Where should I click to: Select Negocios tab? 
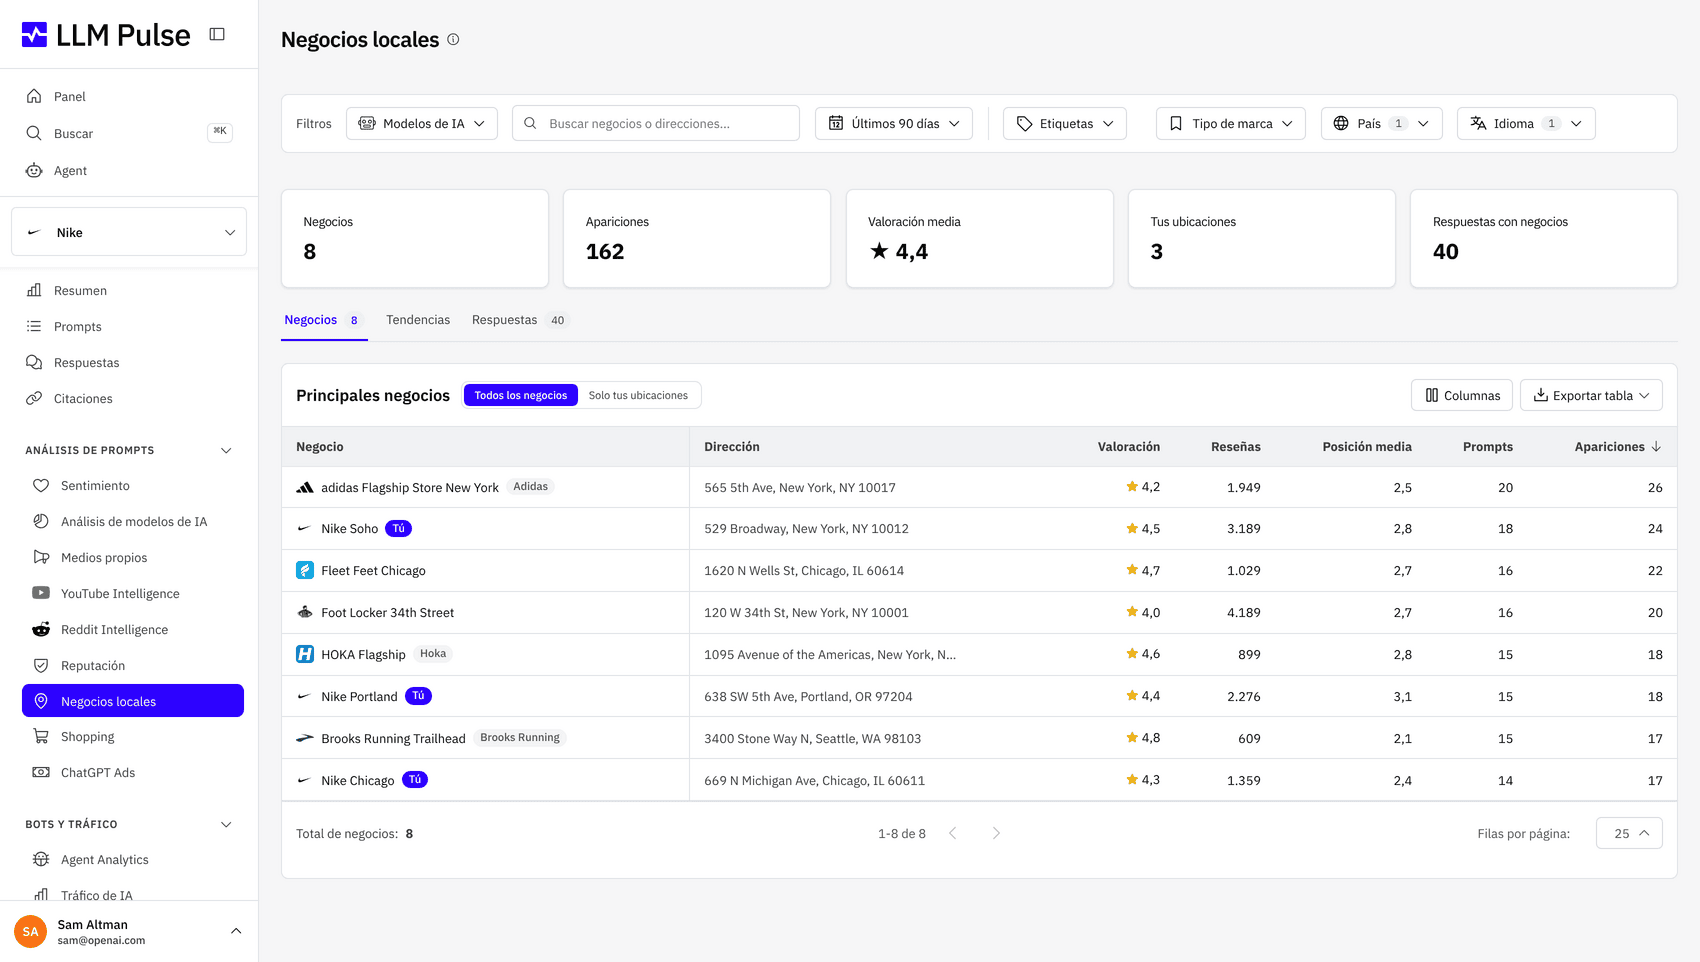(x=324, y=320)
